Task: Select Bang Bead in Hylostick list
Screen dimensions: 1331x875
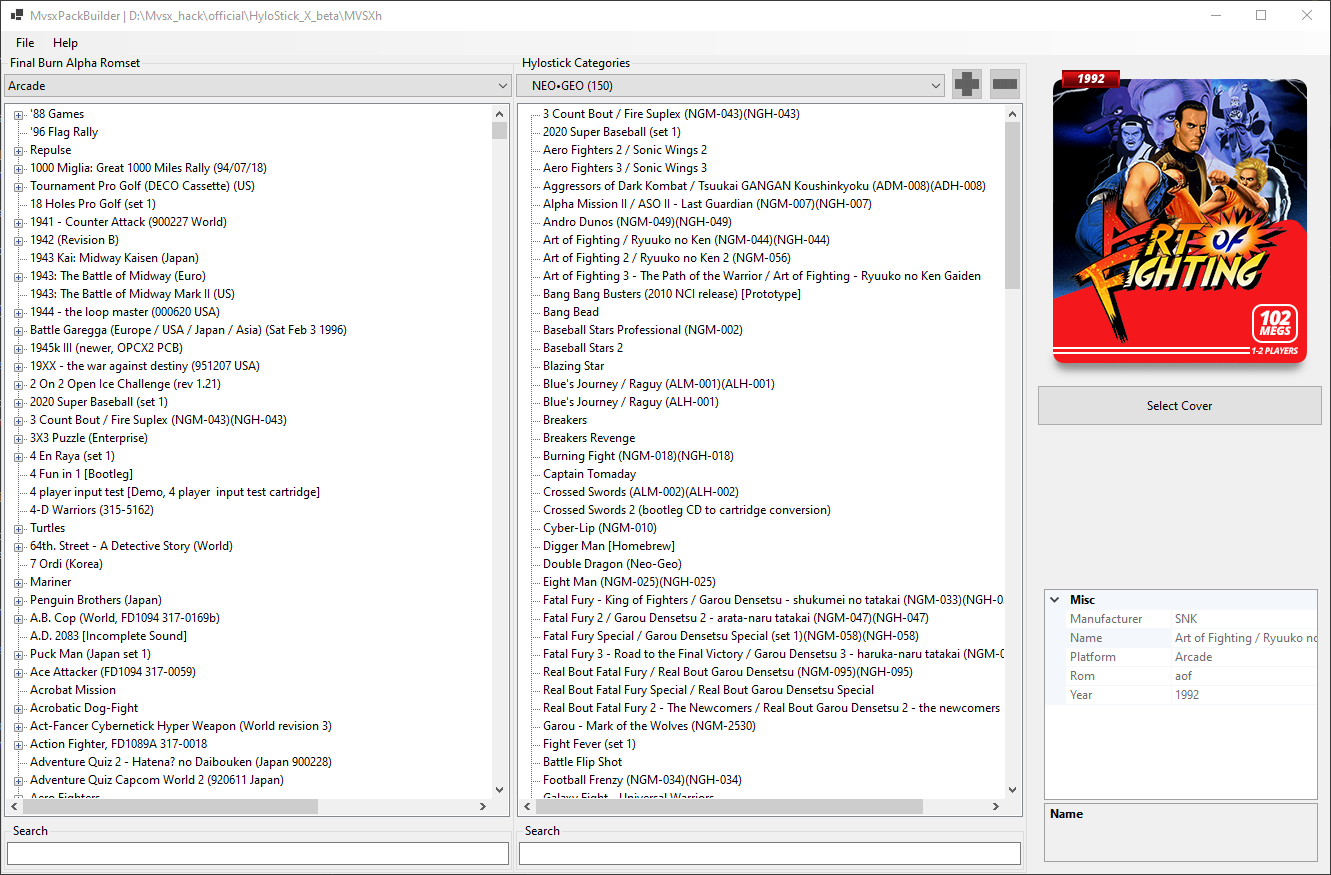Action: (571, 312)
